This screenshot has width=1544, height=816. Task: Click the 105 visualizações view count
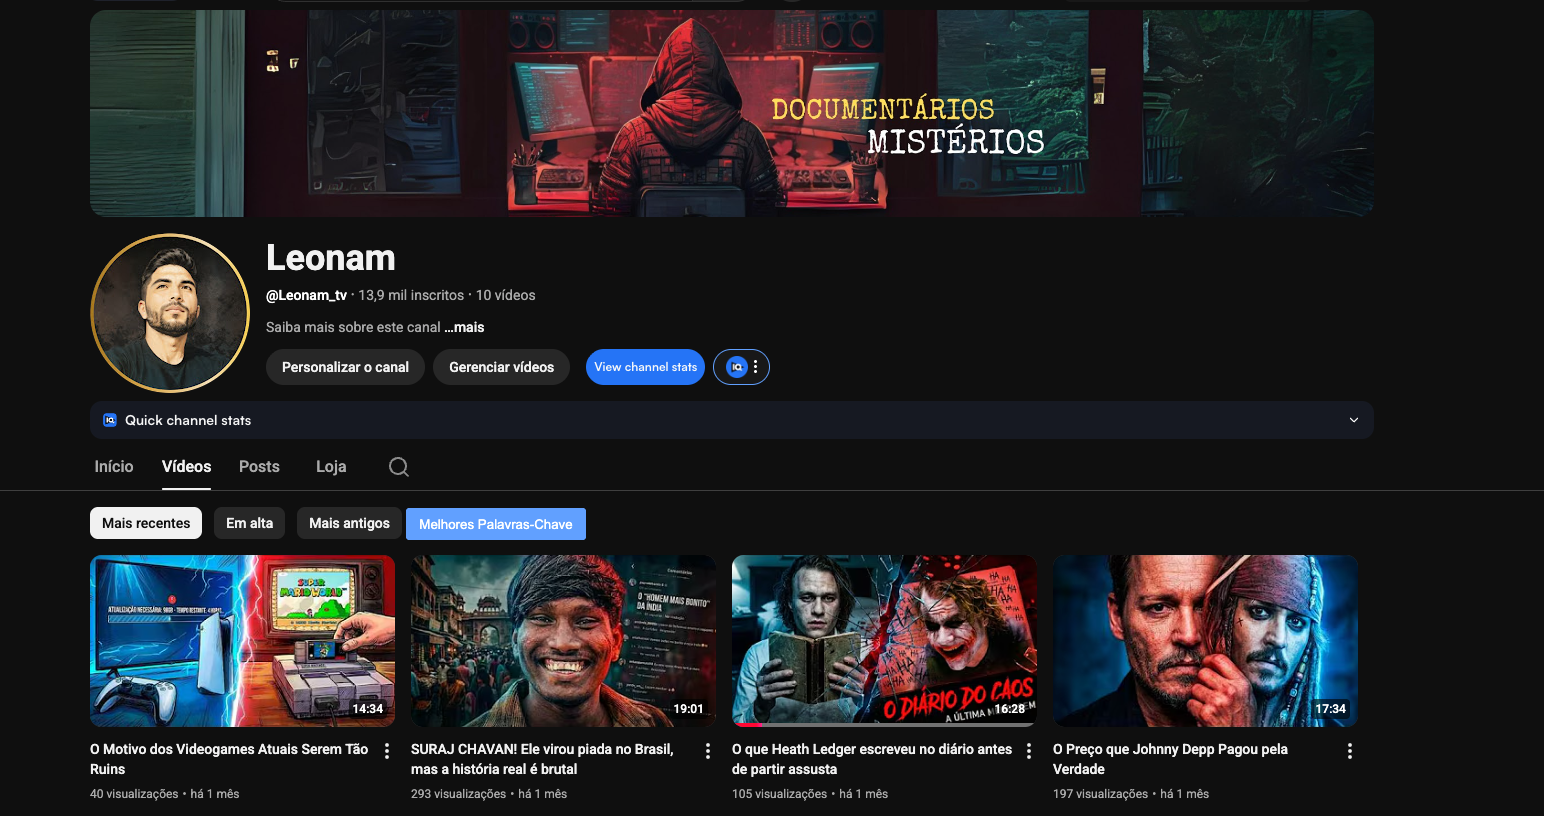point(779,794)
